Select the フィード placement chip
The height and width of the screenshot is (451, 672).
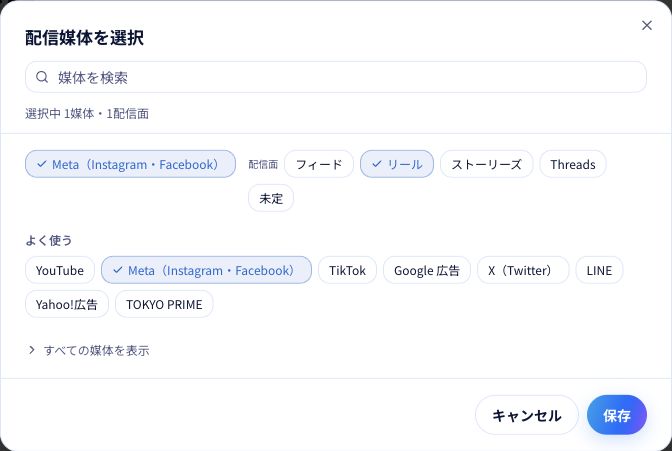tap(319, 164)
